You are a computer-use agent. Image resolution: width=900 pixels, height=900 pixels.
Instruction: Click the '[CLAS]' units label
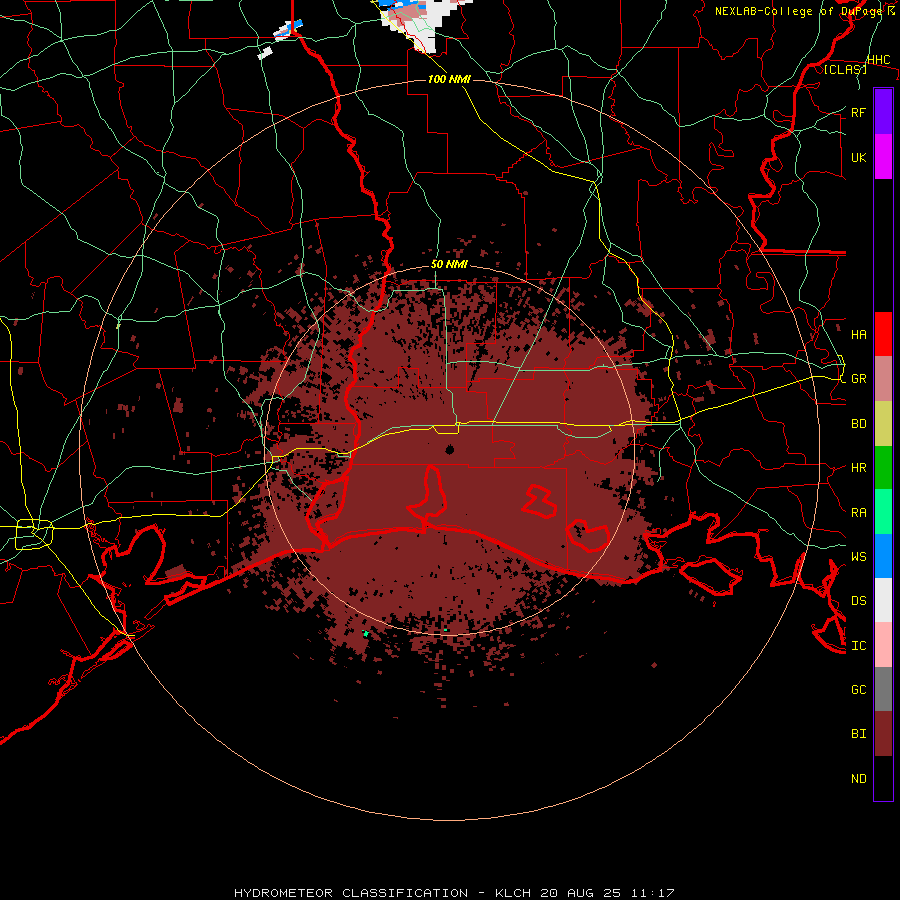tap(845, 69)
